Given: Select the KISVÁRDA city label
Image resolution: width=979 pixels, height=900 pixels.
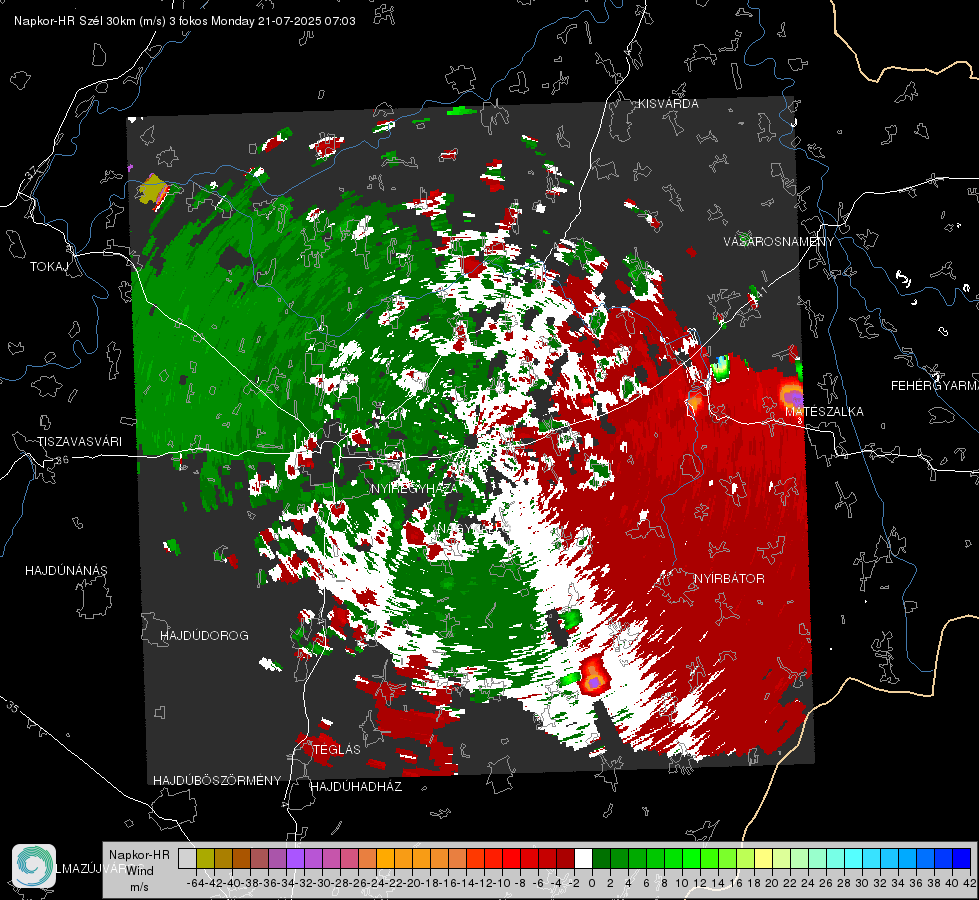Looking at the screenshot, I should click(668, 104).
